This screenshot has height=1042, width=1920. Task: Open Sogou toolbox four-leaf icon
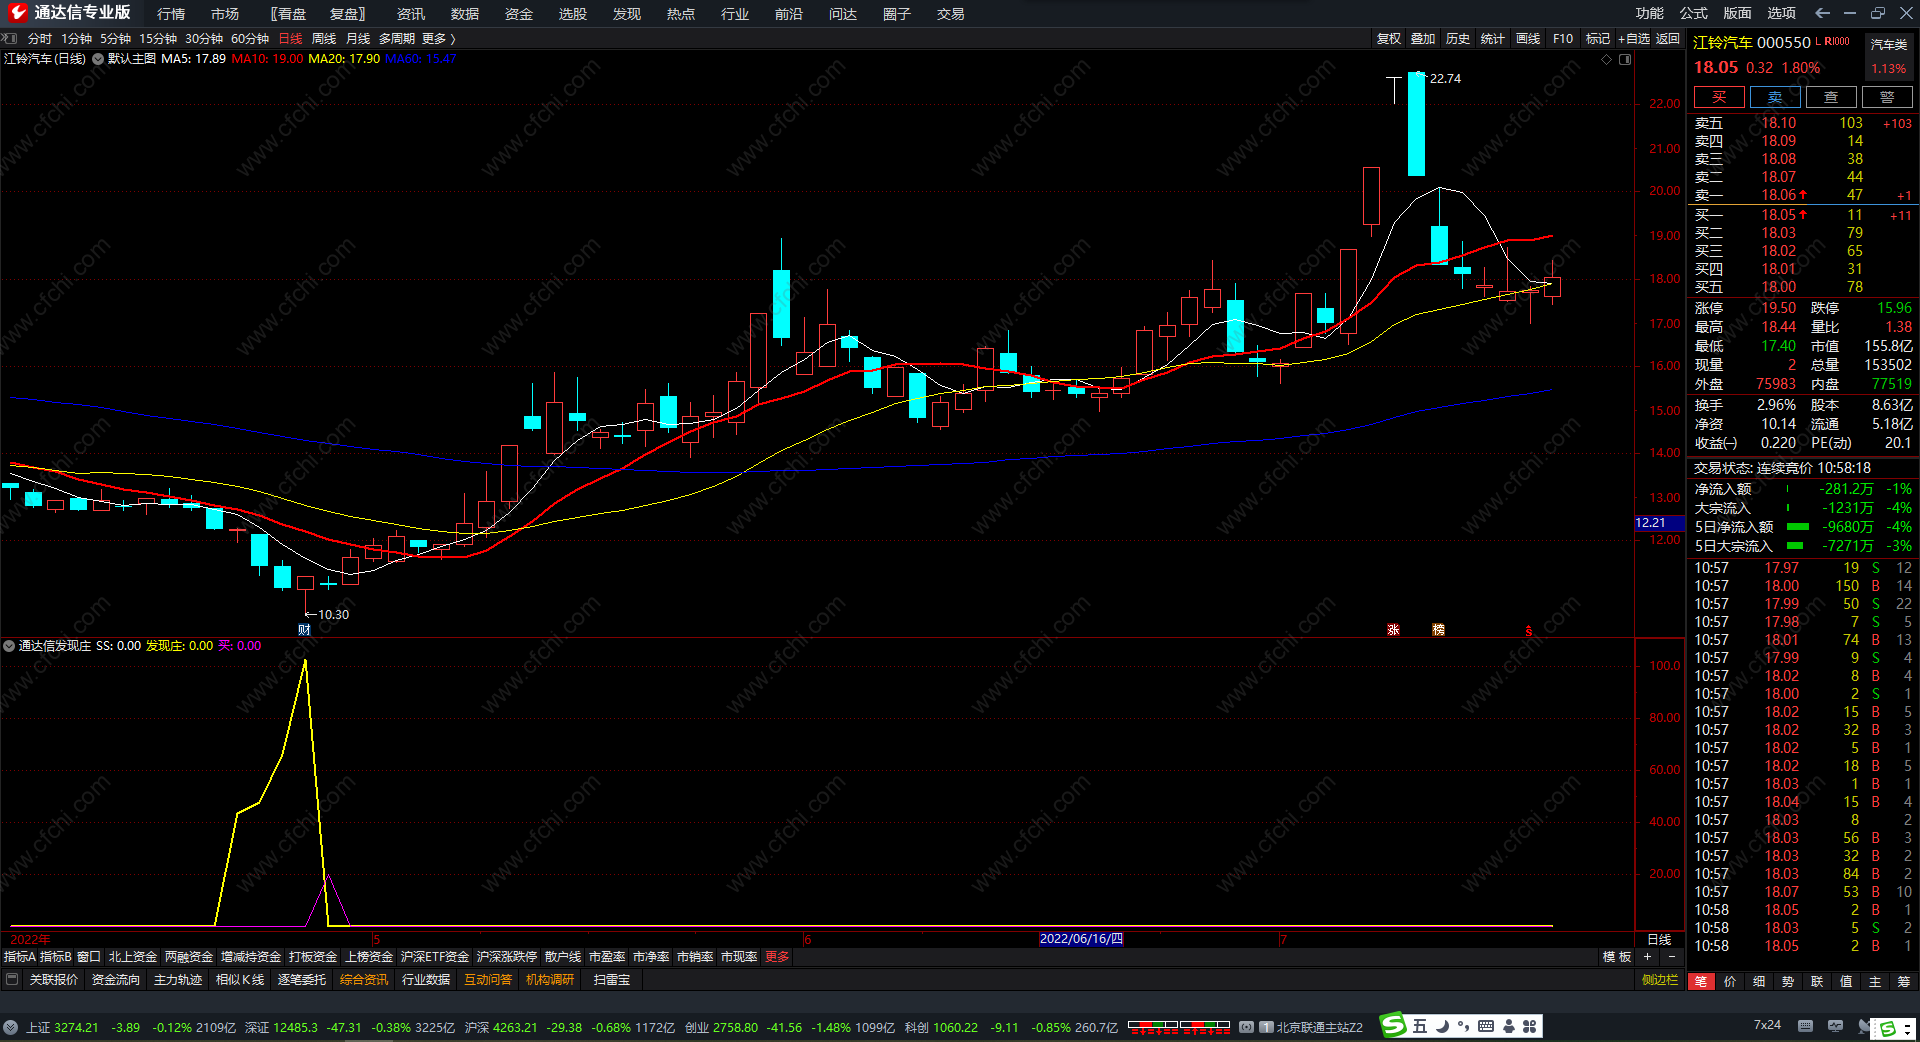click(x=1530, y=1026)
